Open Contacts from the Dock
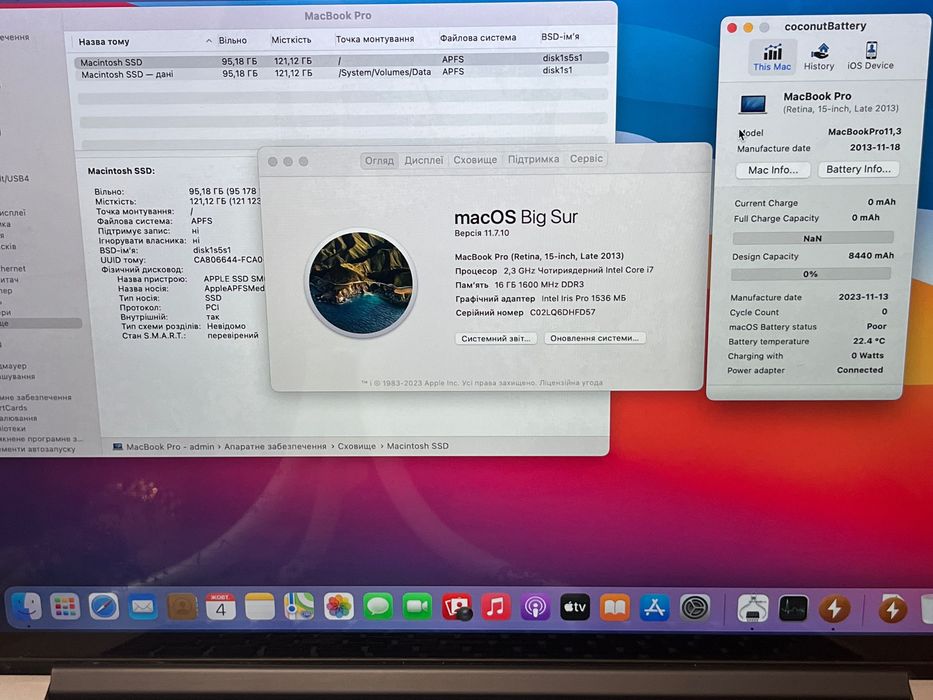This screenshot has height=700, width=933. pyautogui.click(x=182, y=607)
